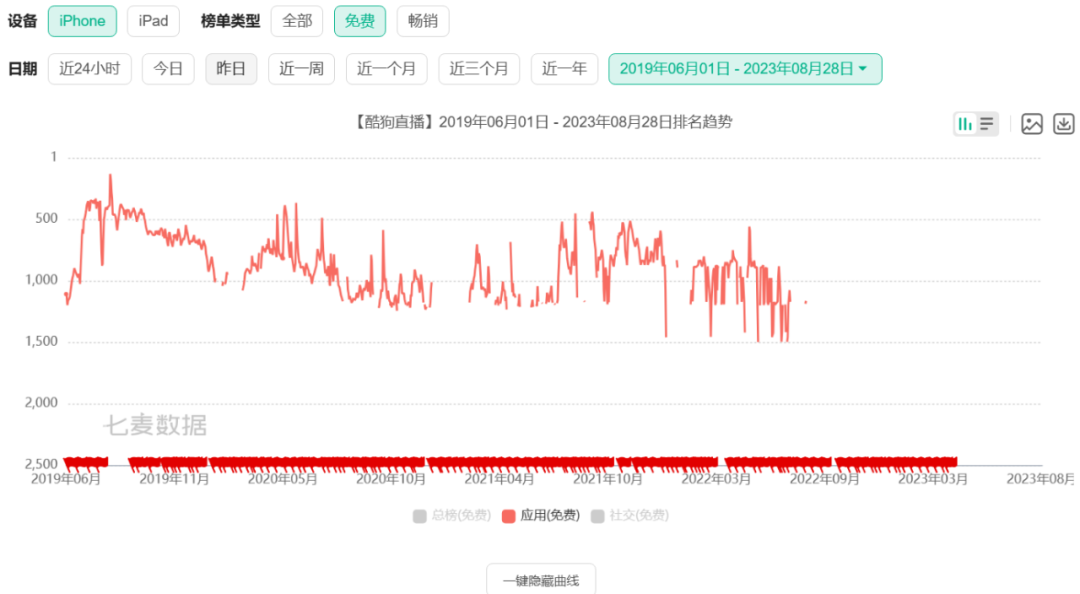Toggle 应用(免费) legend series

[x=541, y=515]
